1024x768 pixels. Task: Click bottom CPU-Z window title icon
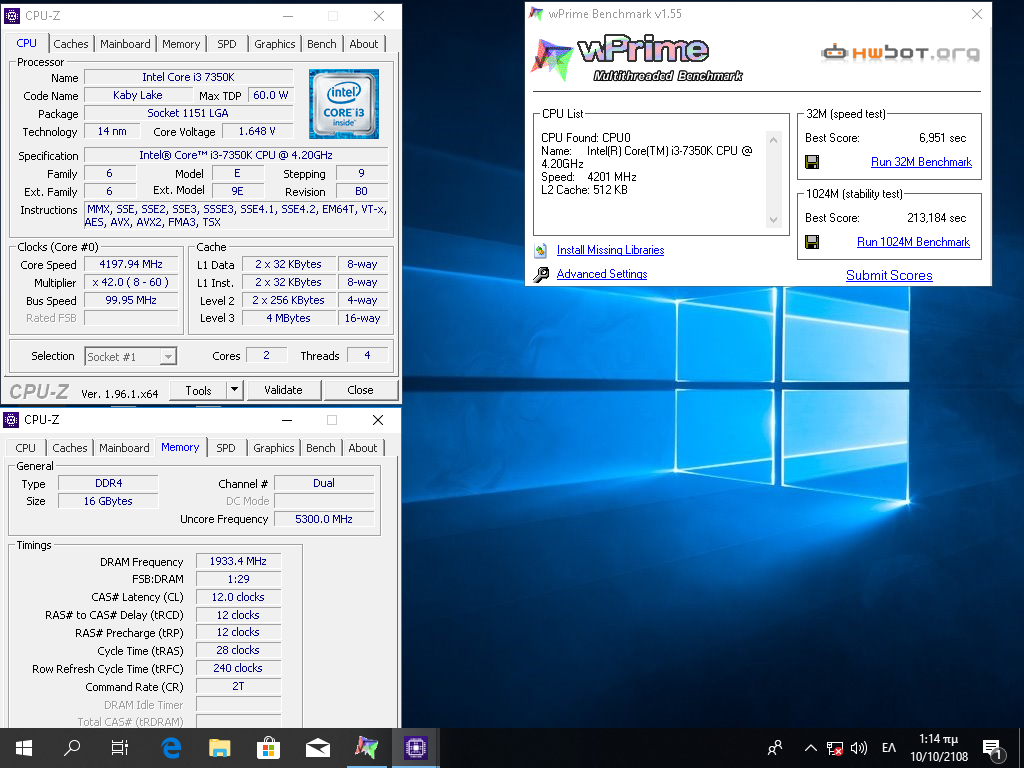pos(11,419)
